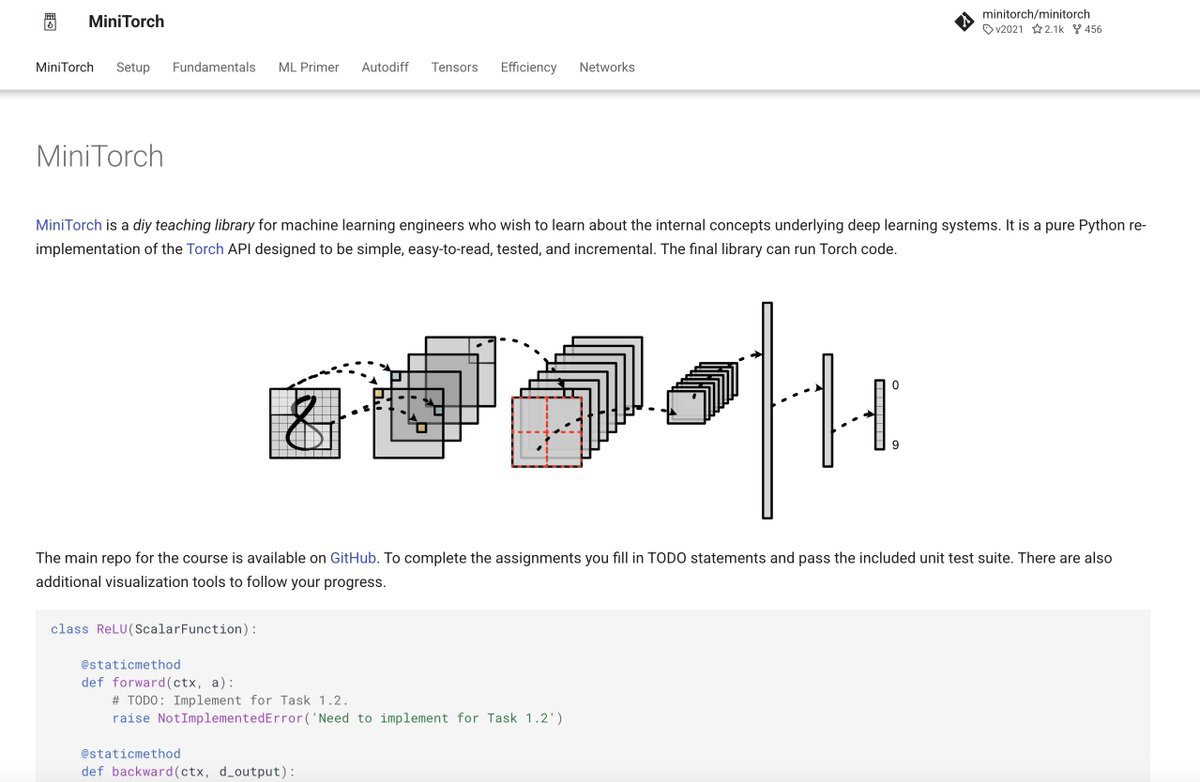Click the v2021 tag icon
The width and height of the screenshot is (1200, 782).
(x=988, y=30)
